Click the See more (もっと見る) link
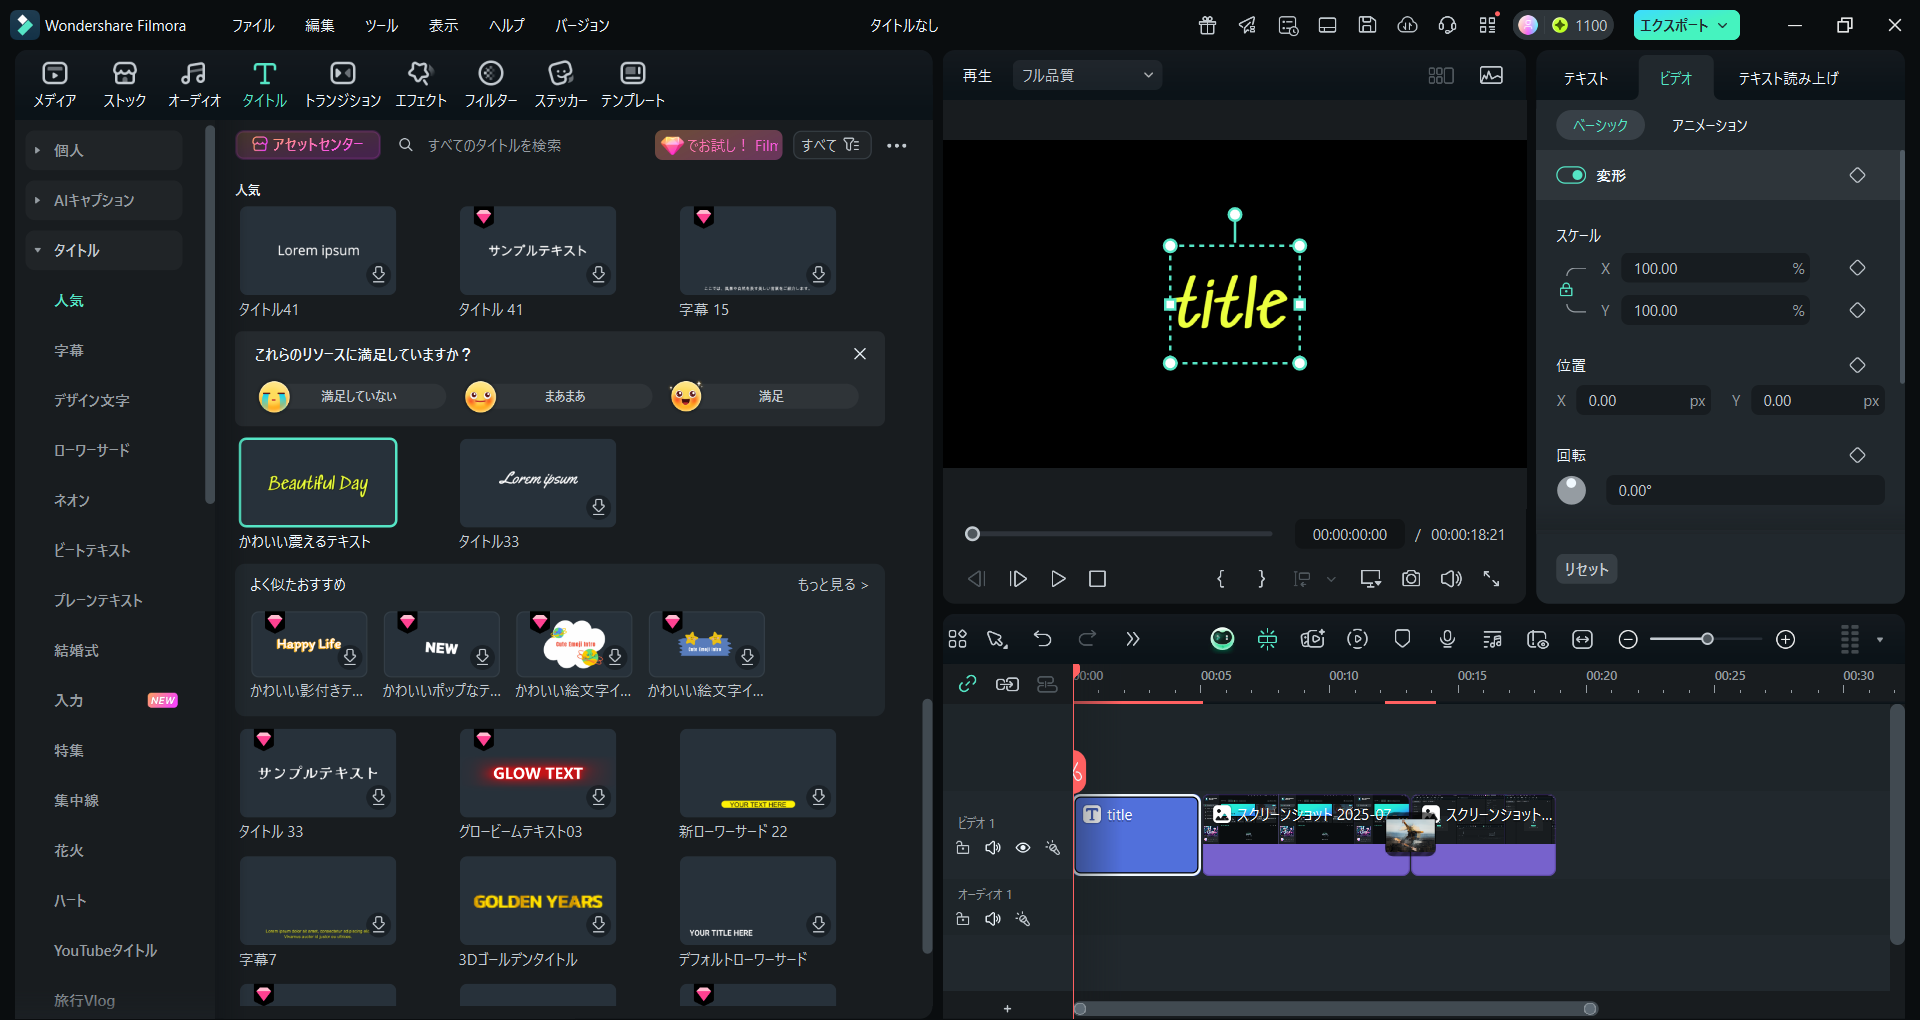The height and width of the screenshot is (1020, 1920). click(x=832, y=584)
